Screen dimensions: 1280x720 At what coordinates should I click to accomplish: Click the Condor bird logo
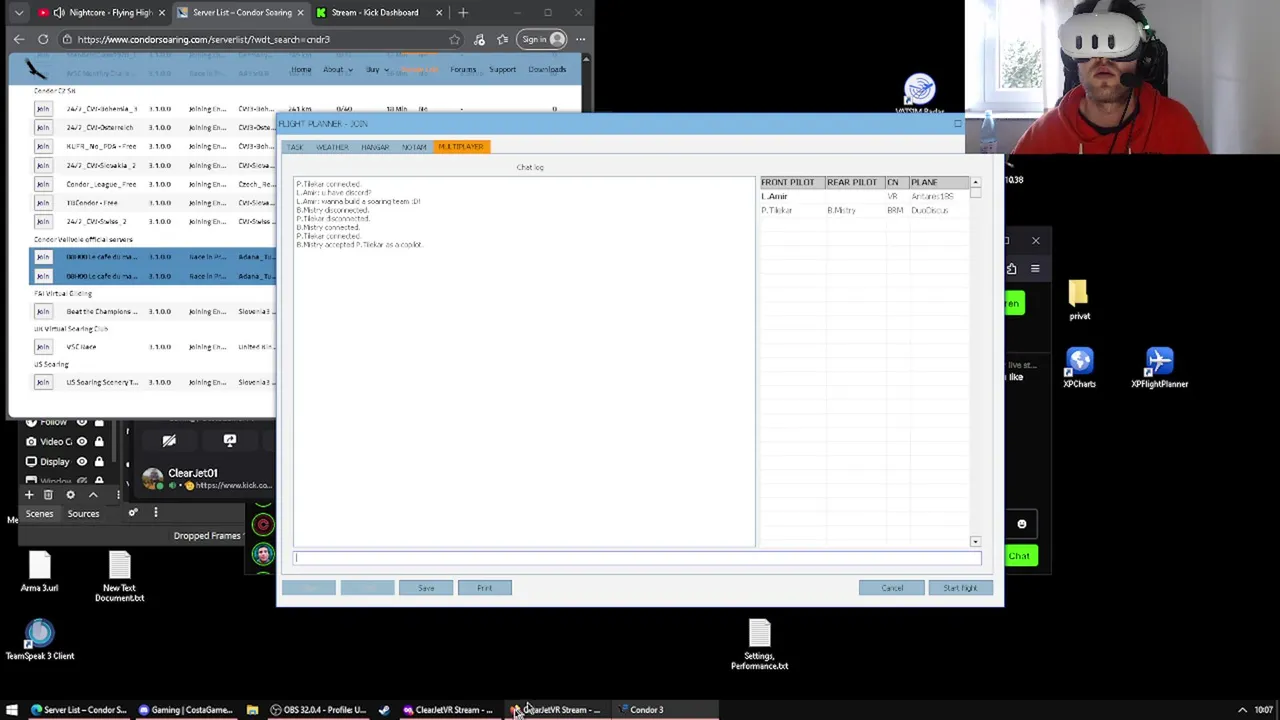(36, 69)
